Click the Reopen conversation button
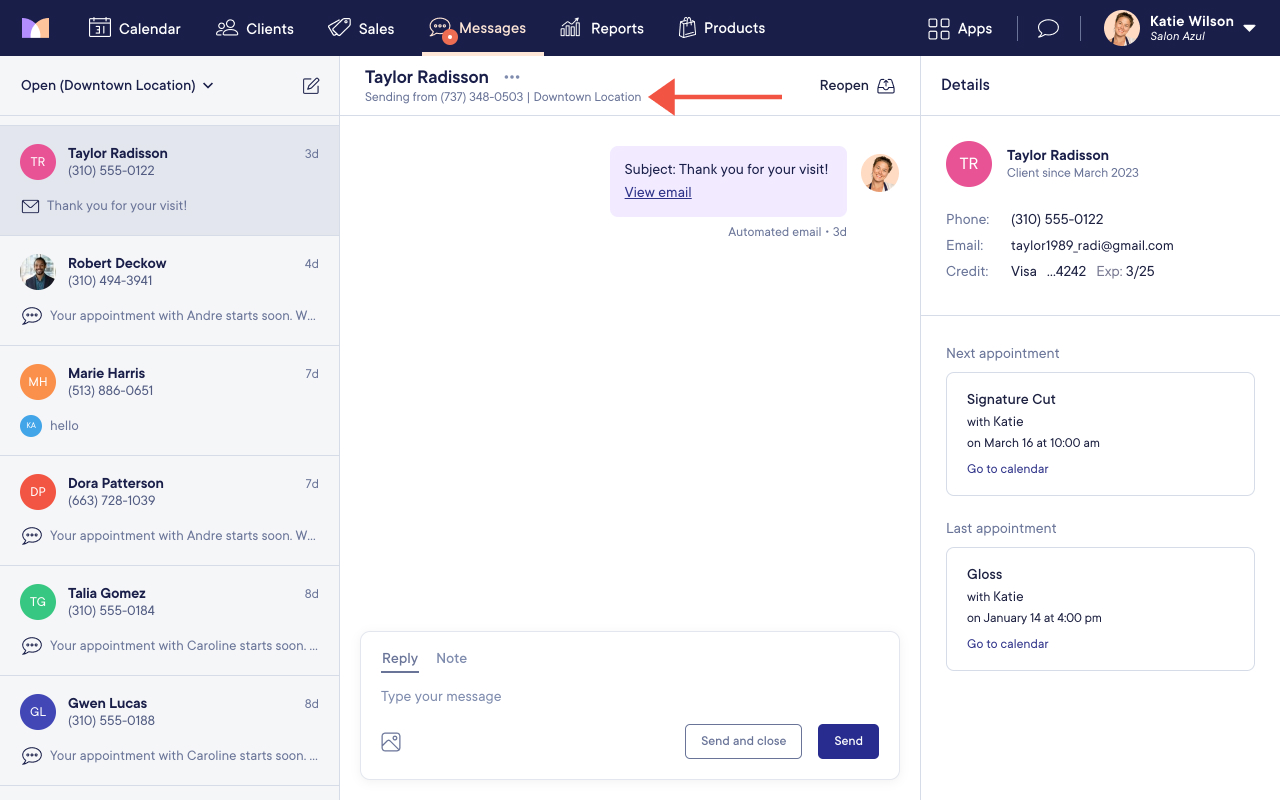The width and height of the screenshot is (1280, 800). click(x=855, y=85)
